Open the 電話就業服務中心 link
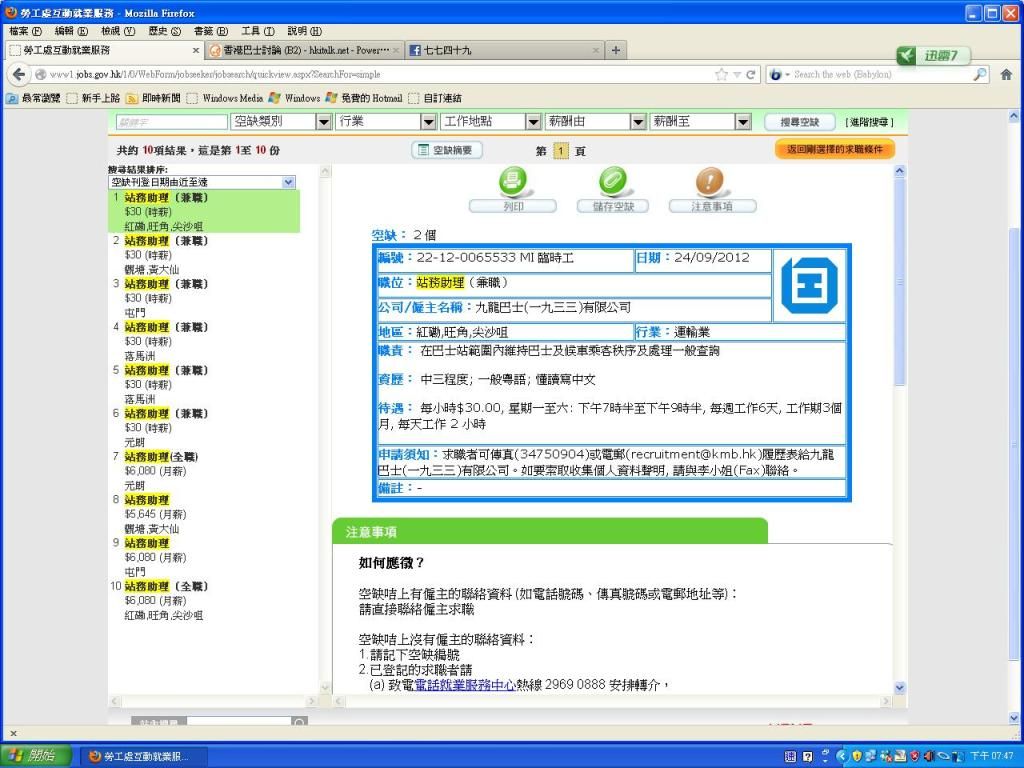The width and height of the screenshot is (1024, 768). pos(466,684)
